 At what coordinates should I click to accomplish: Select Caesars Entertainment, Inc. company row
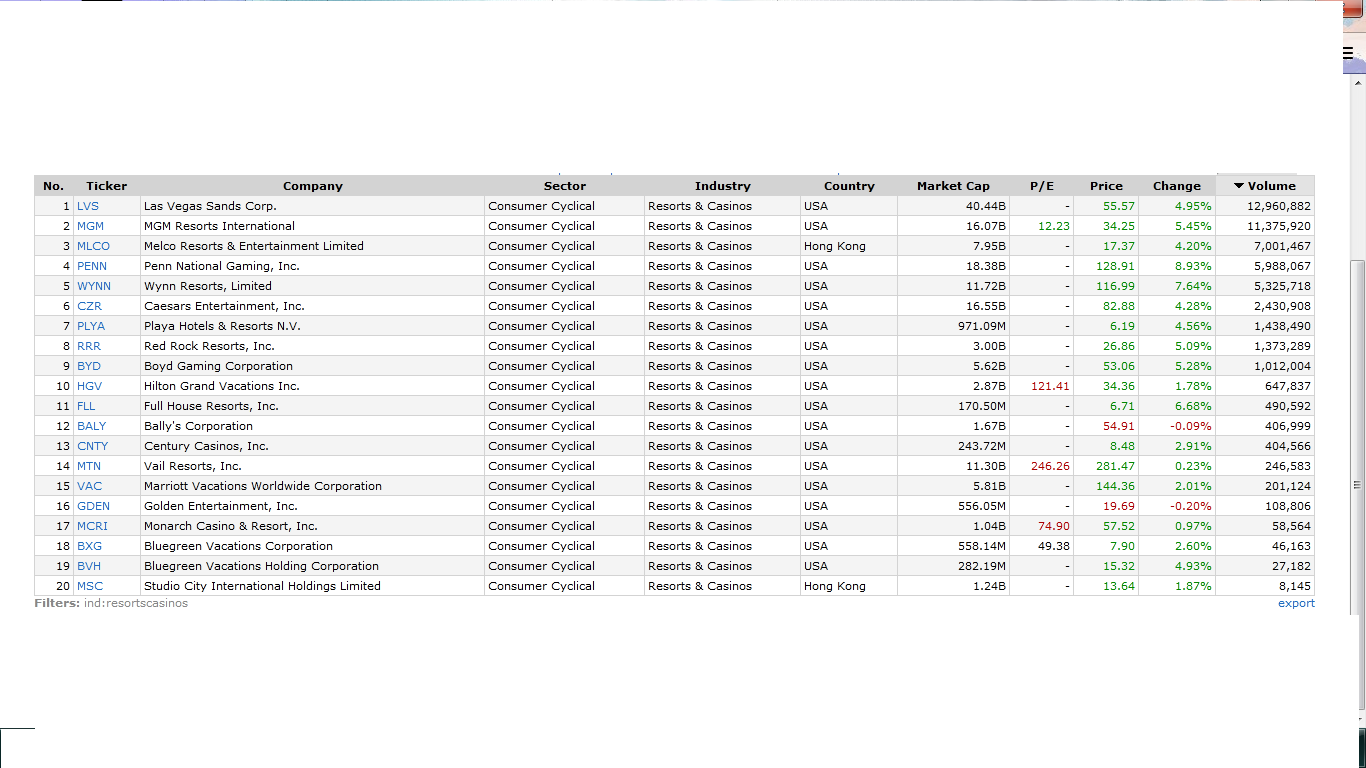224,306
